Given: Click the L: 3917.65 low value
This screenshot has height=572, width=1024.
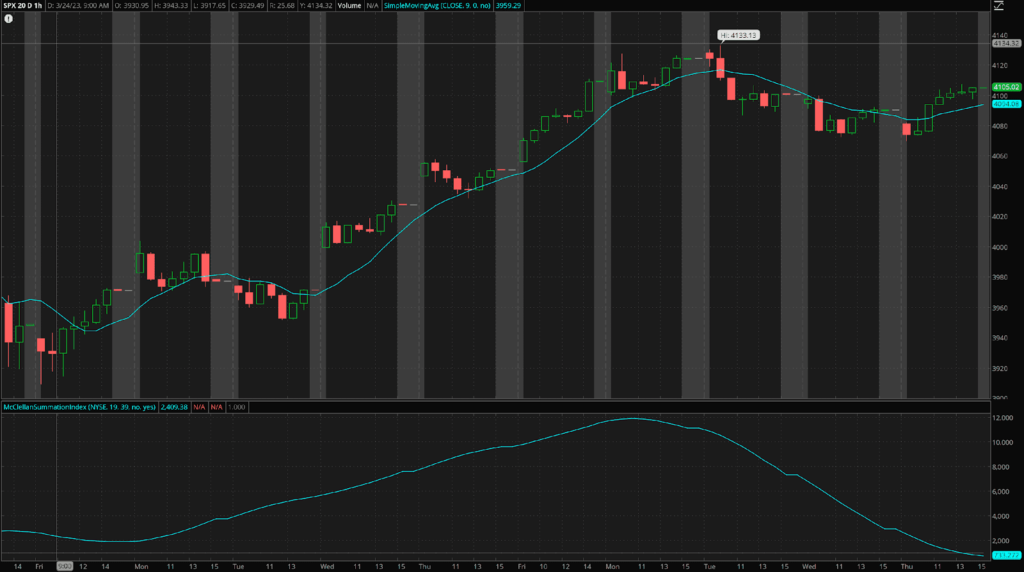Looking at the screenshot, I should click(210, 5).
